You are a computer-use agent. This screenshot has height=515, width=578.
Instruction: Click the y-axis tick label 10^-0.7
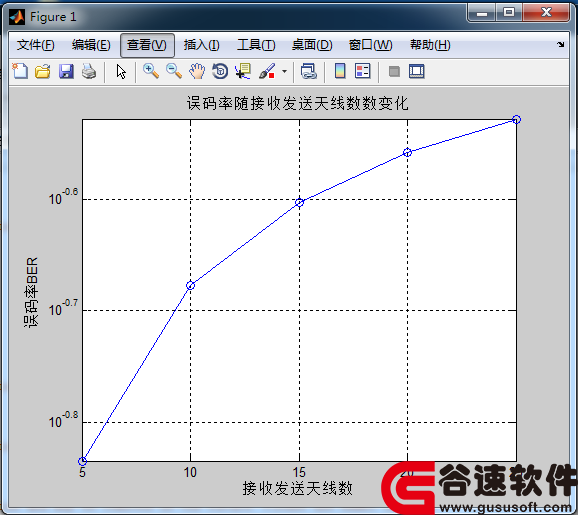63,308
